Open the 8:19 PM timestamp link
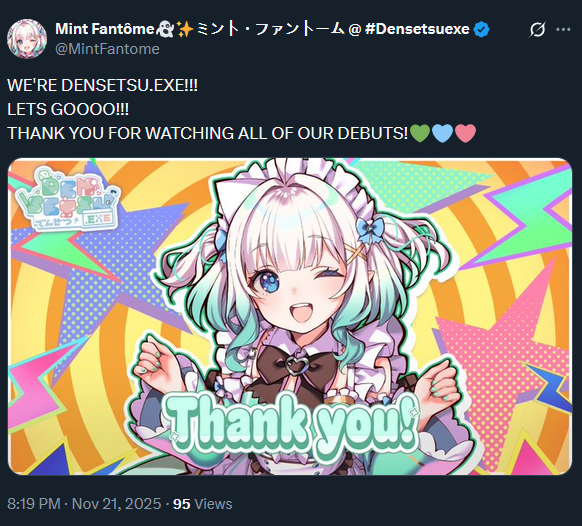Screen dimensions: 582x526 34,504
